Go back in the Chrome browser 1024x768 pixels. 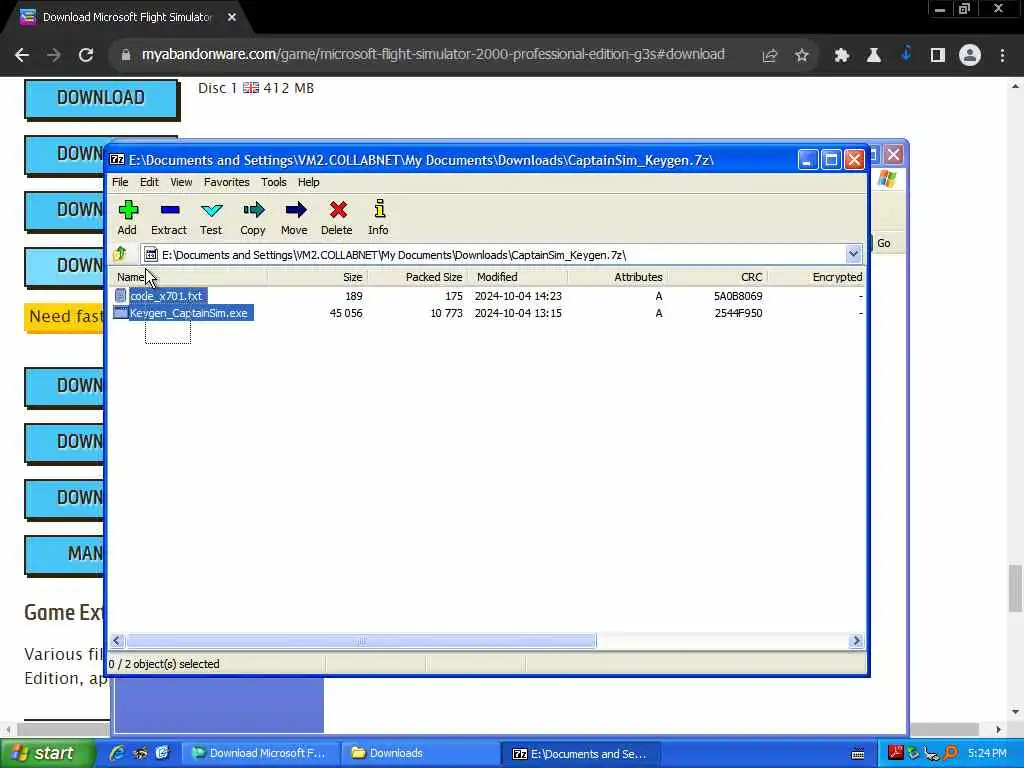pos(22,55)
